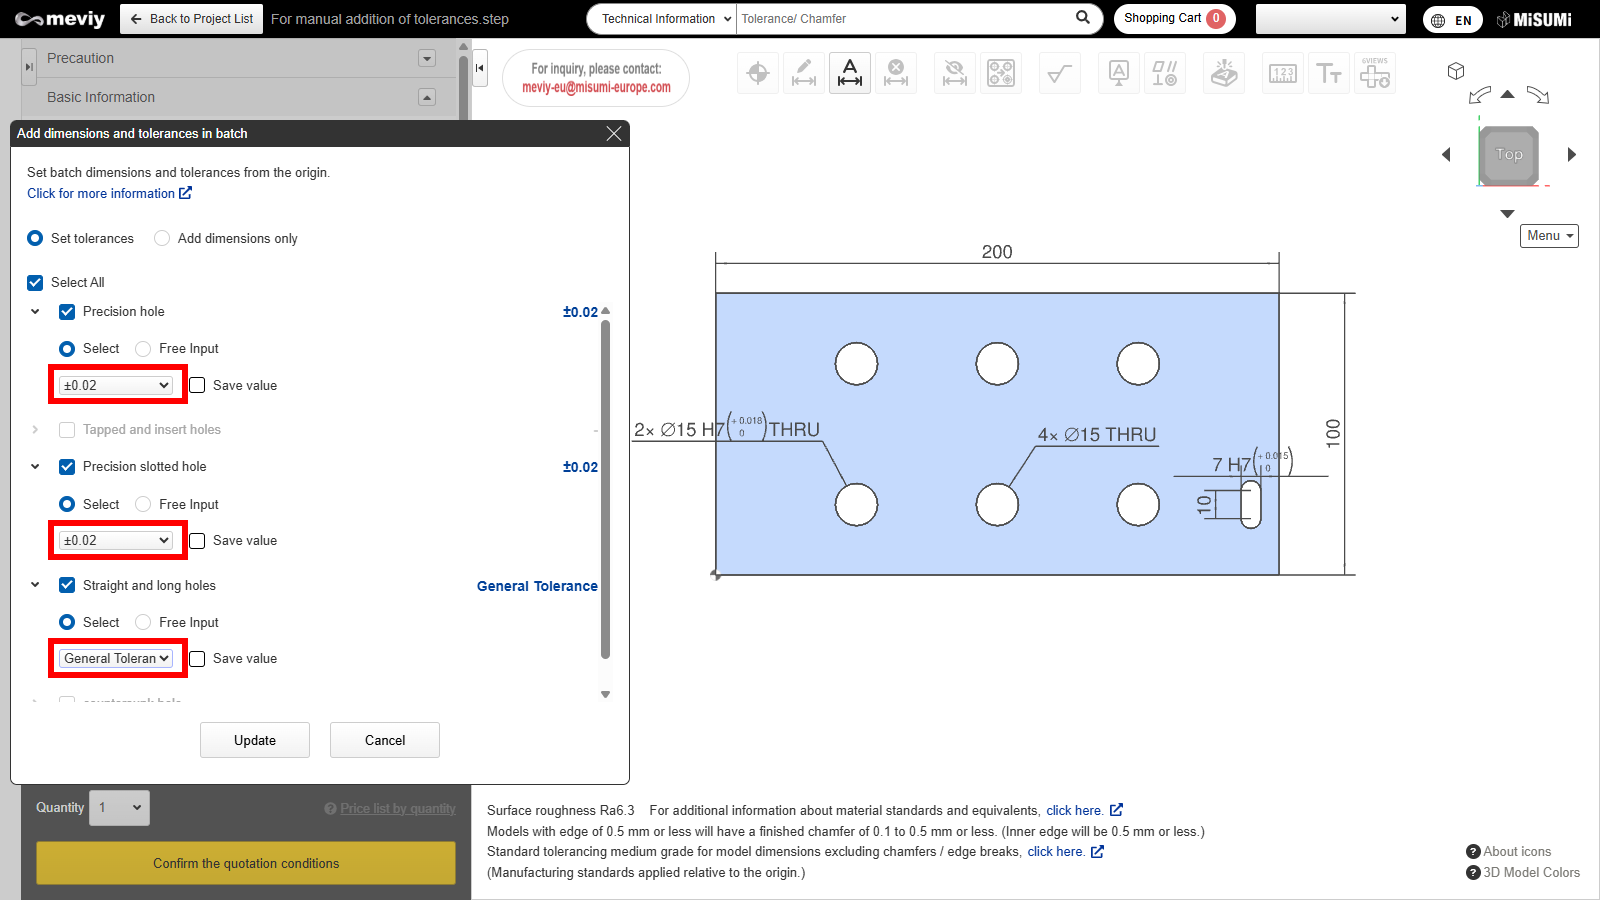Open the Precision hole tolerance dropdown
The image size is (1600, 900).
(x=116, y=386)
